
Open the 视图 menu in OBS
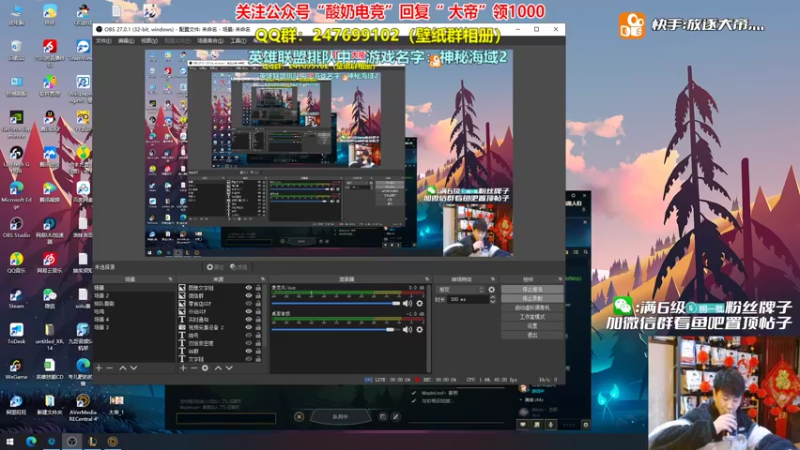[x=149, y=41]
